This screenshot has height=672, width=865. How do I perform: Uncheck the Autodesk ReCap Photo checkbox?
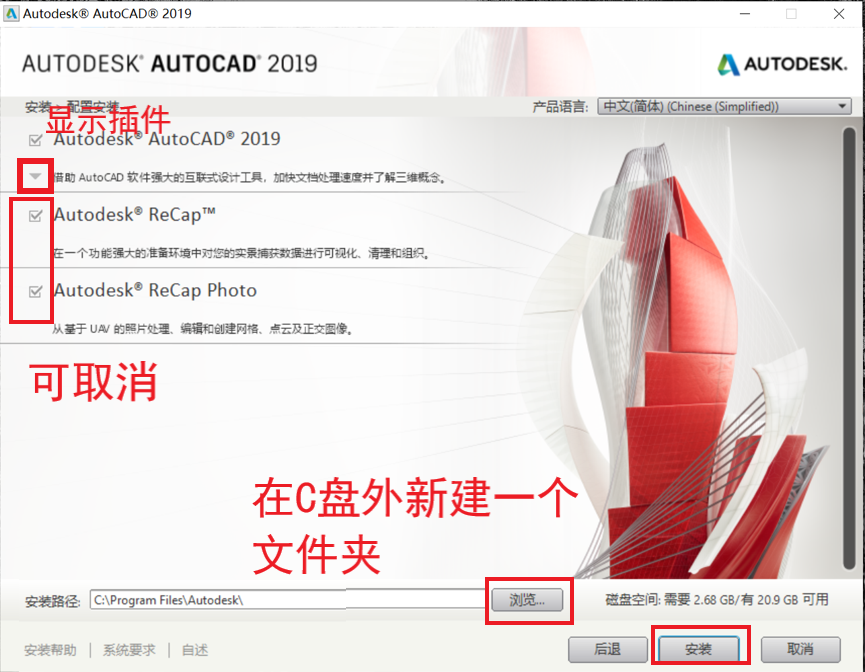point(36,291)
